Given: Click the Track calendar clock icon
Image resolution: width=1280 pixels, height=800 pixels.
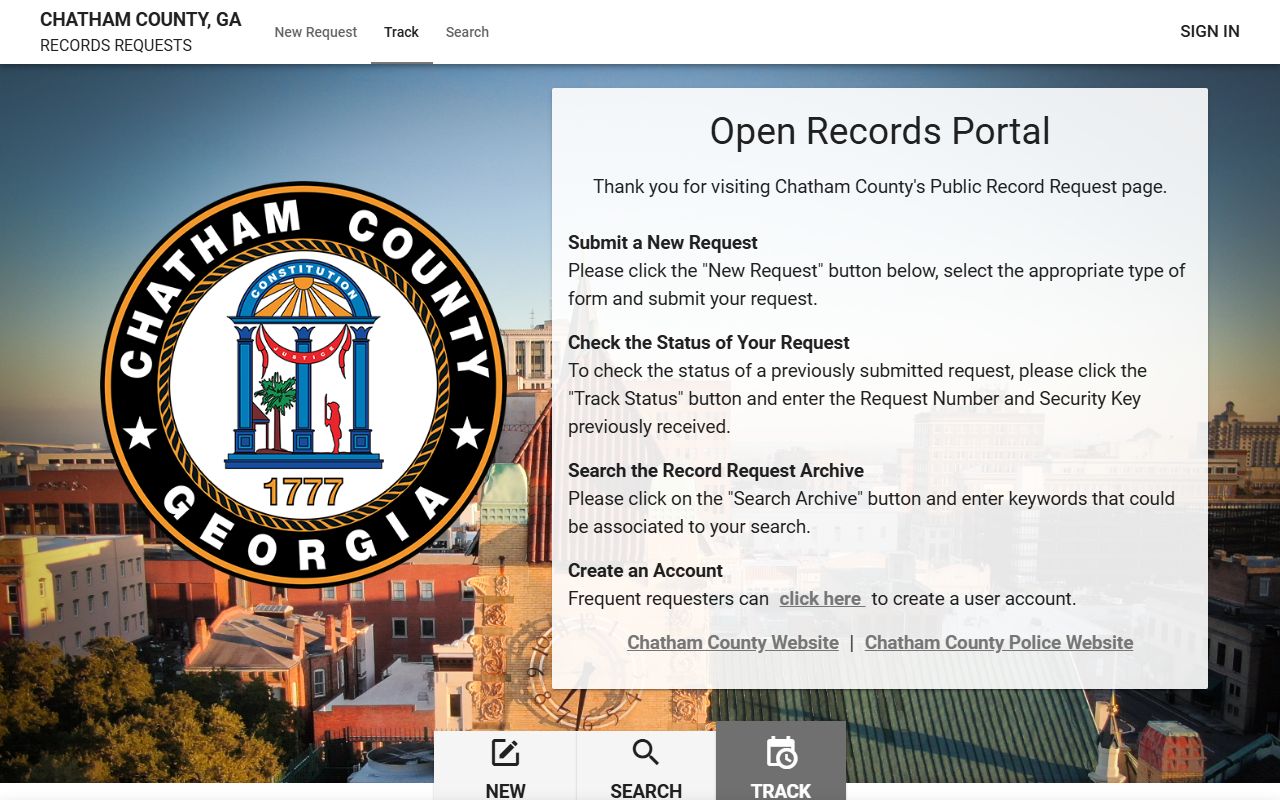Looking at the screenshot, I should tap(781, 753).
